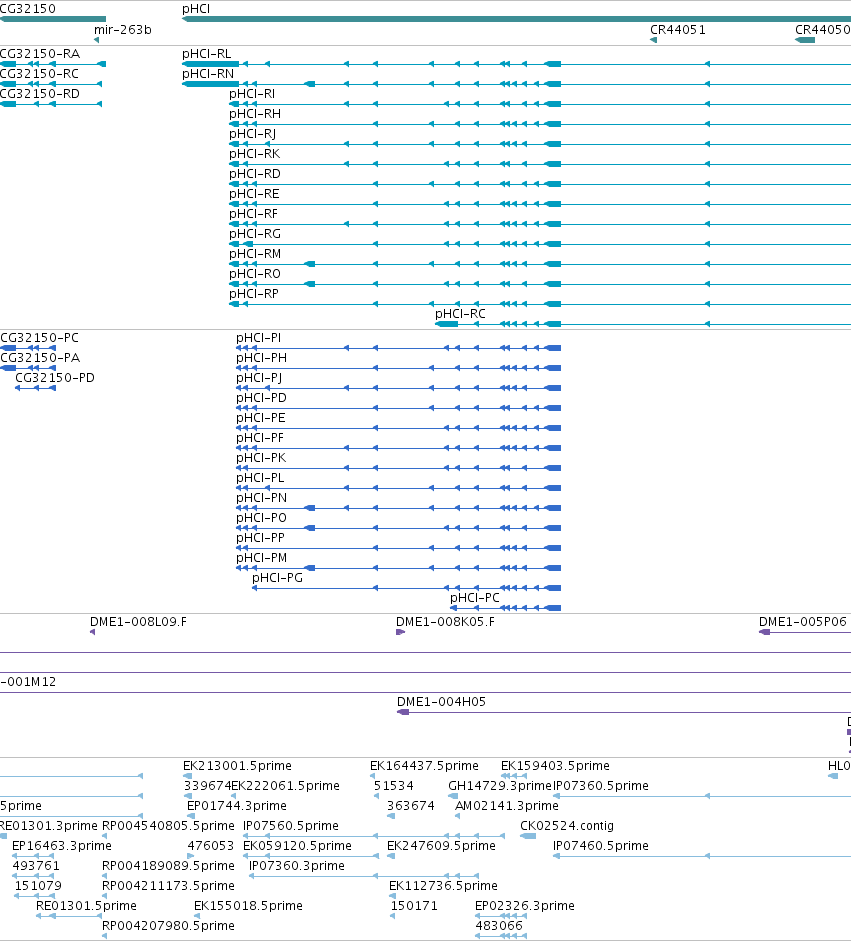Select transcript pHCl-RE

click(x=254, y=193)
